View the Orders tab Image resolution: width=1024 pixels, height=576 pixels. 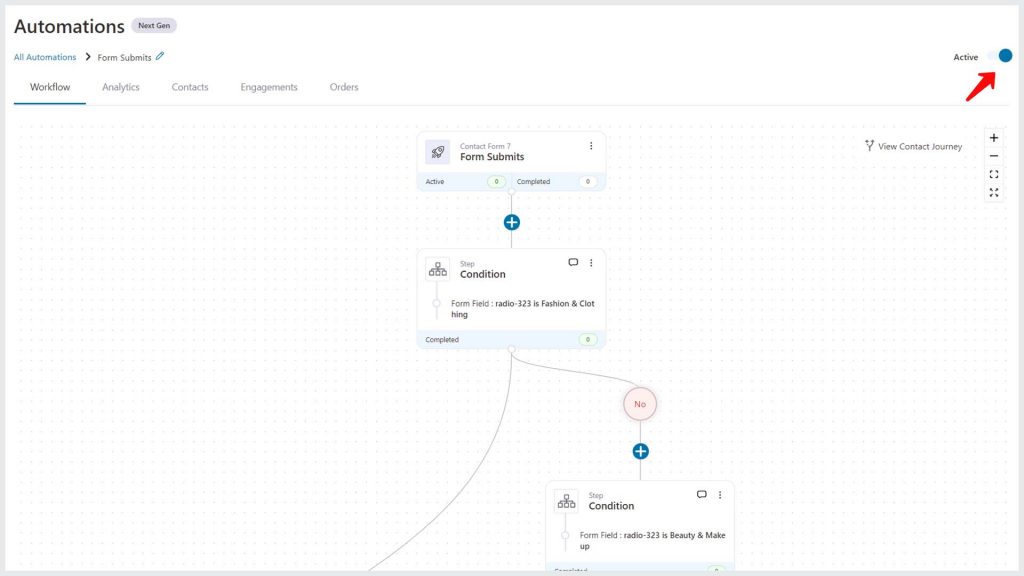coord(344,87)
